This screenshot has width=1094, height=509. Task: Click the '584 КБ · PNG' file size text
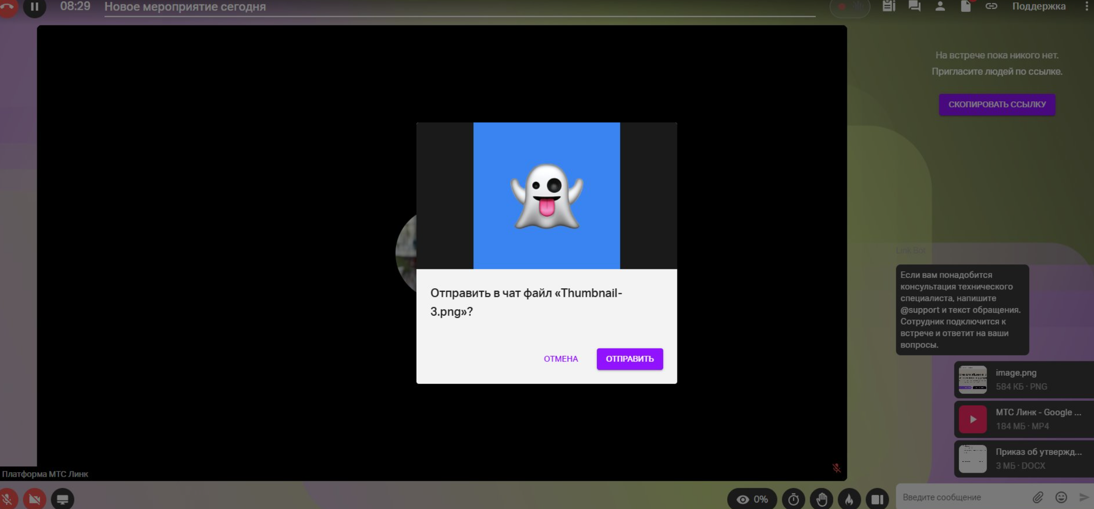1021,387
